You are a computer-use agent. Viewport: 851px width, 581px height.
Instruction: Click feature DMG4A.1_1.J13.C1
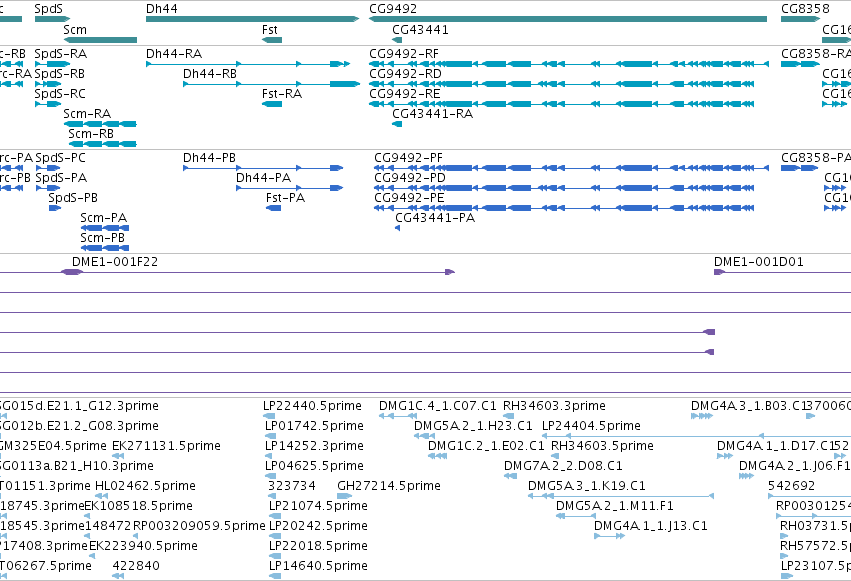(609, 536)
